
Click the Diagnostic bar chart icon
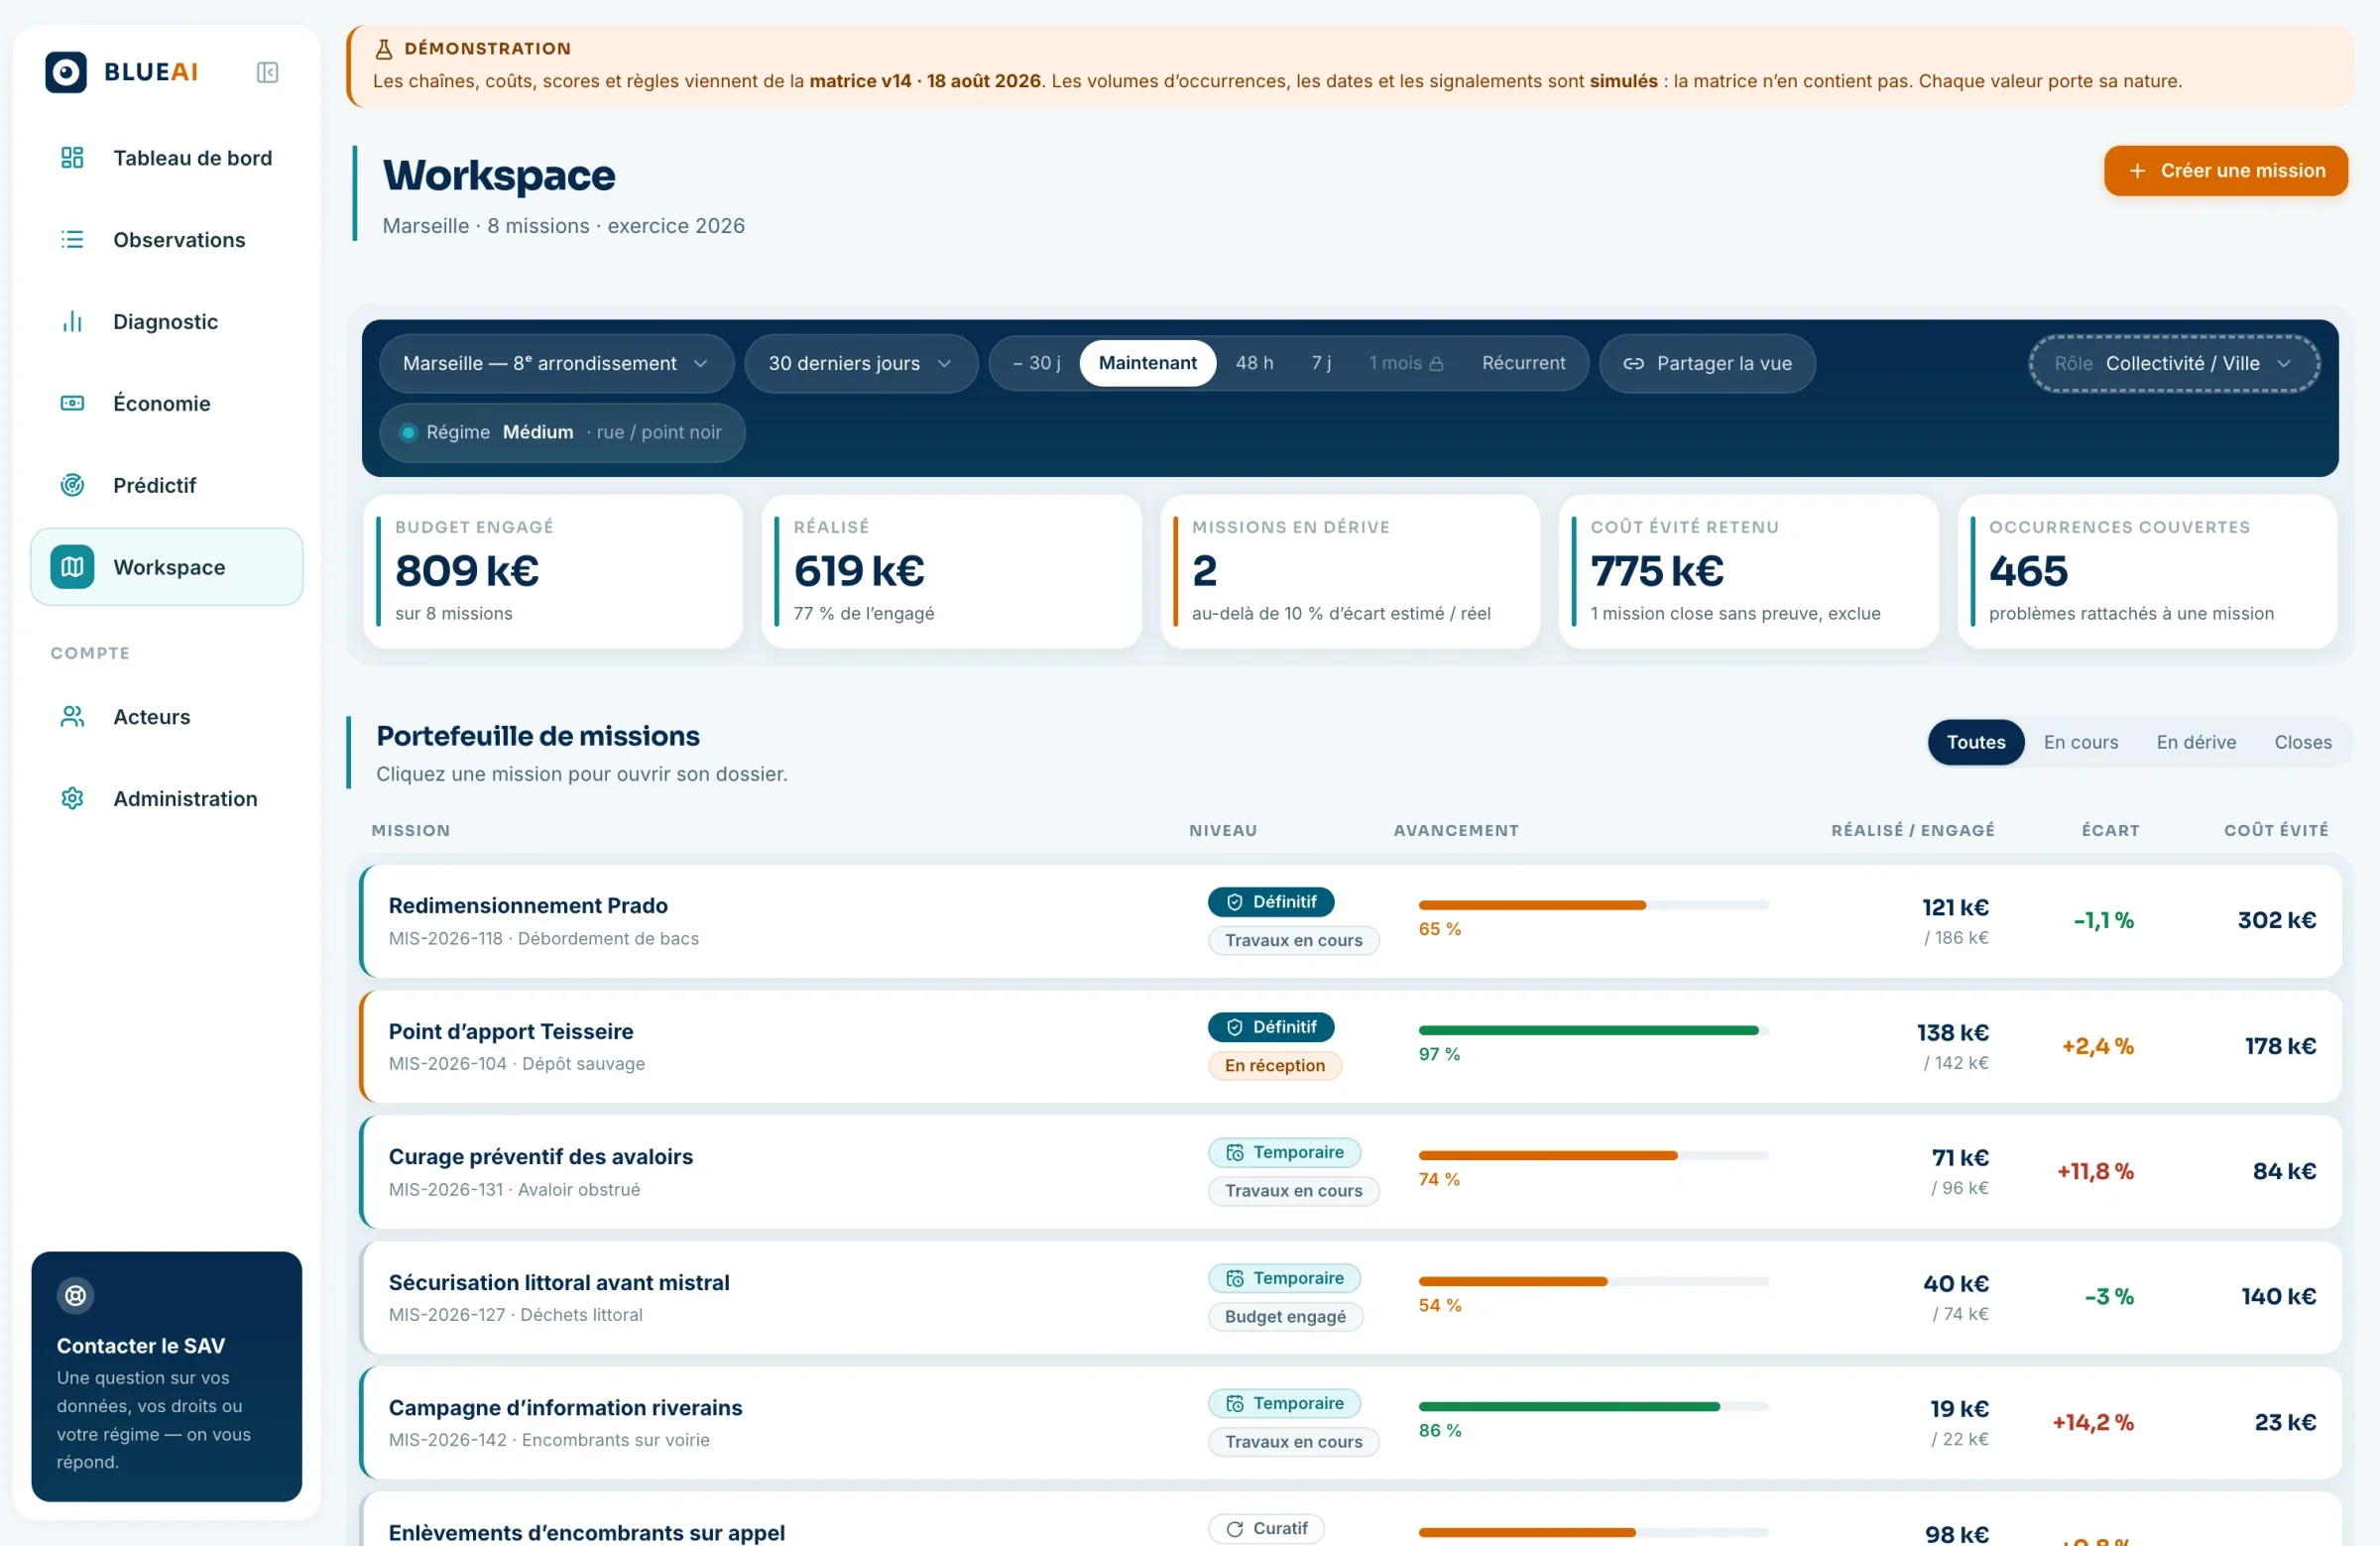[72, 322]
